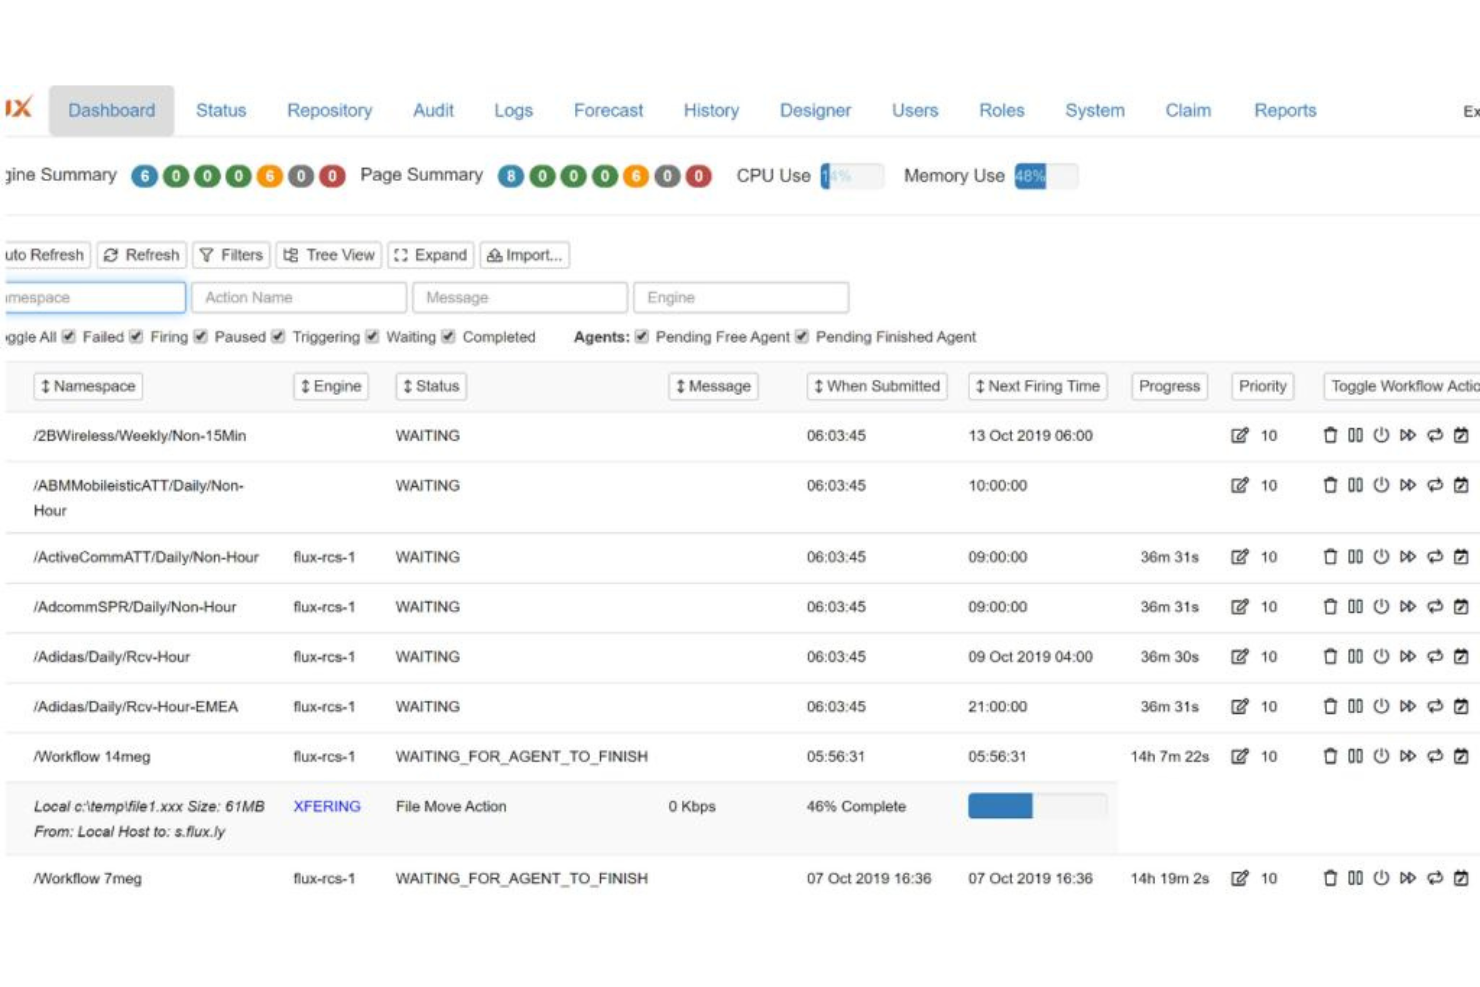Restart /Workflow 7meg using the repeat icon

tap(1430, 879)
